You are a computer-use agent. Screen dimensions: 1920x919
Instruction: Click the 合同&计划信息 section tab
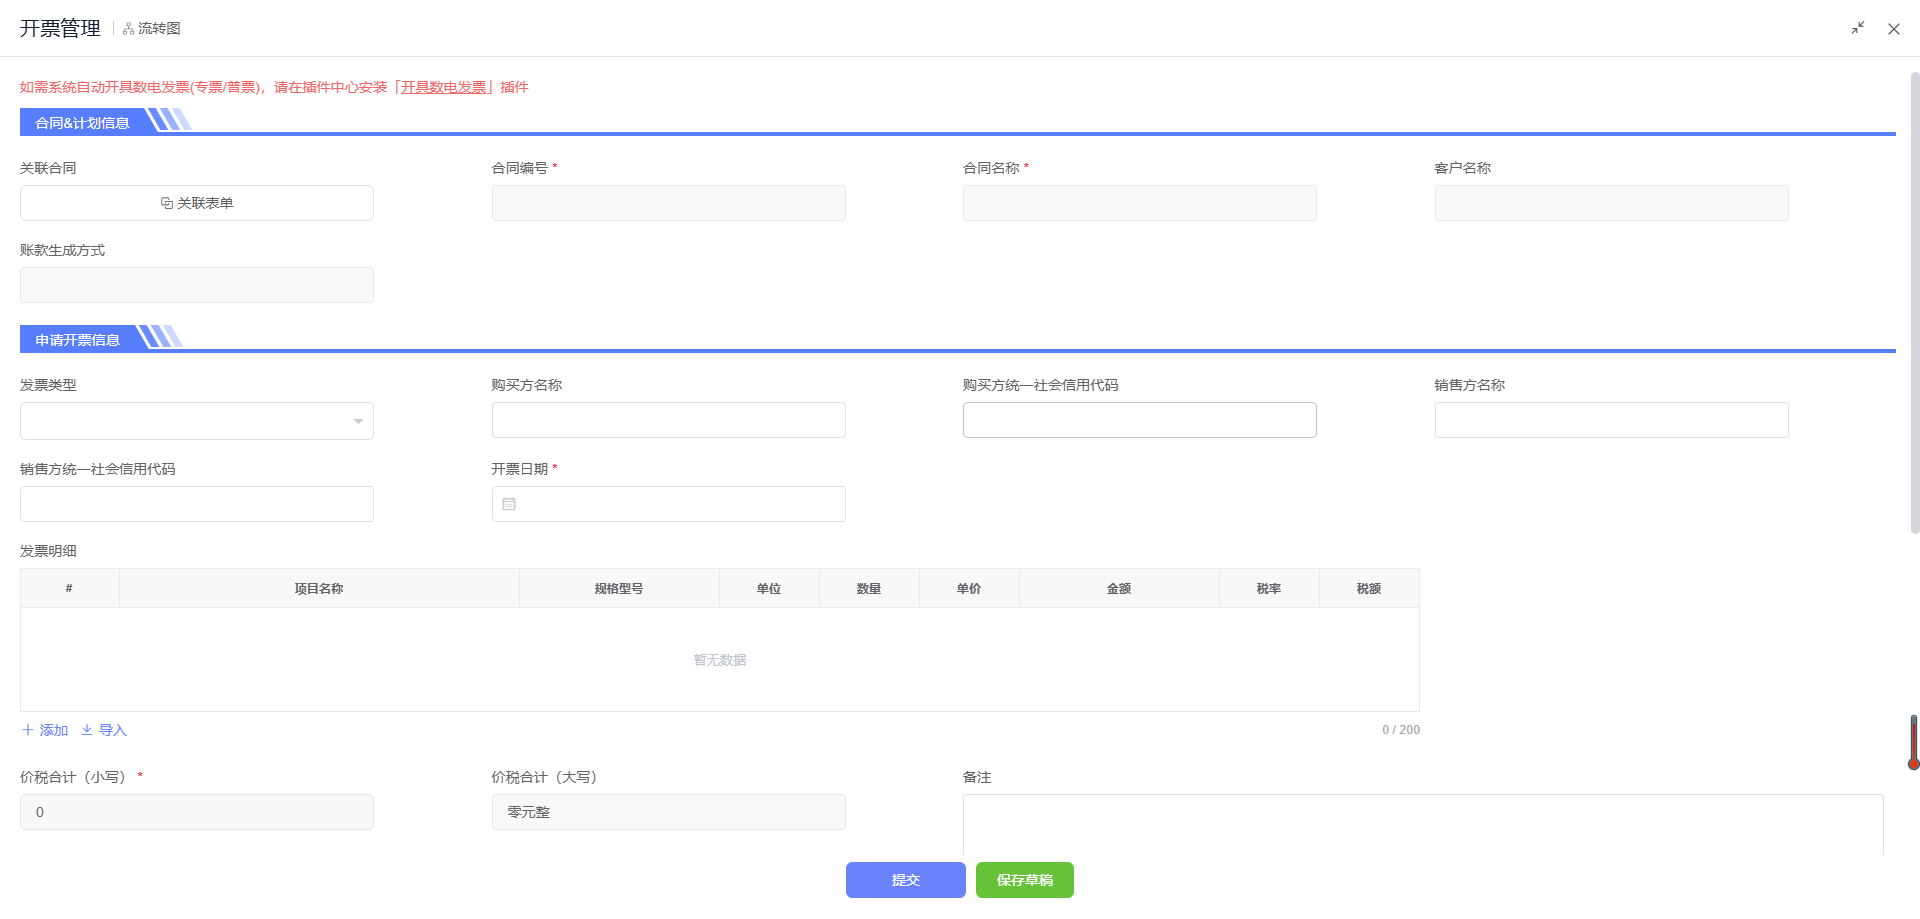click(83, 123)
